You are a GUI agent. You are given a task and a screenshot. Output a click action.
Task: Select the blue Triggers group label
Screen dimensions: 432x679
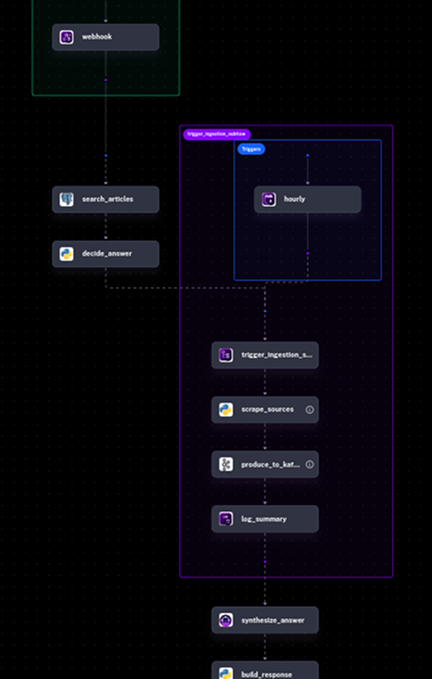coord(251,149)
